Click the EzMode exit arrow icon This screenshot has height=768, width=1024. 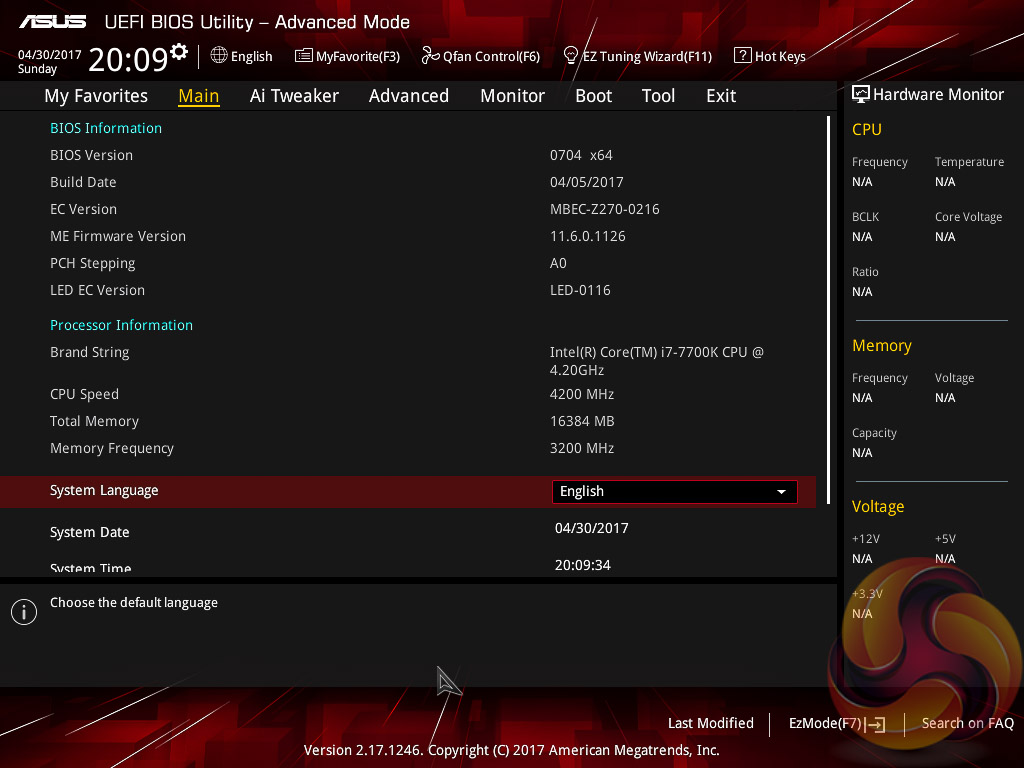click(x=875, y=724)
